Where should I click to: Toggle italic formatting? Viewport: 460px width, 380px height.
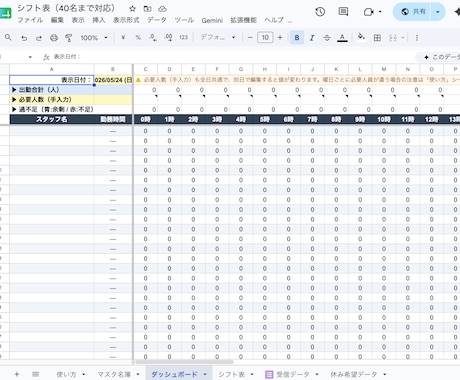click(312, 38)
